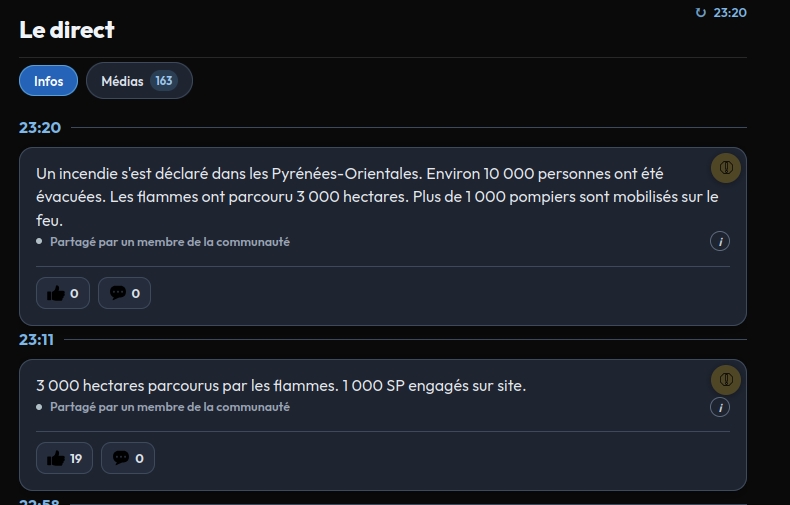The width and height of the screenshot is (790, 505).
Task: Click the 23:20 timeline marker
Action: tap(40, 128)
